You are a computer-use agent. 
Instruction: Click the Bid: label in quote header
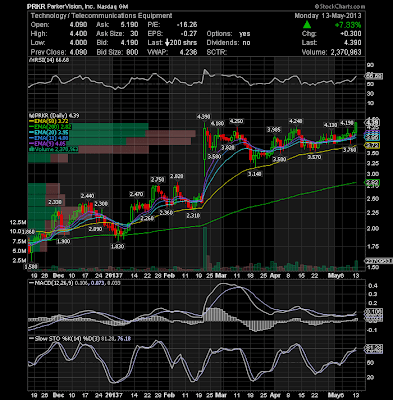102,43
